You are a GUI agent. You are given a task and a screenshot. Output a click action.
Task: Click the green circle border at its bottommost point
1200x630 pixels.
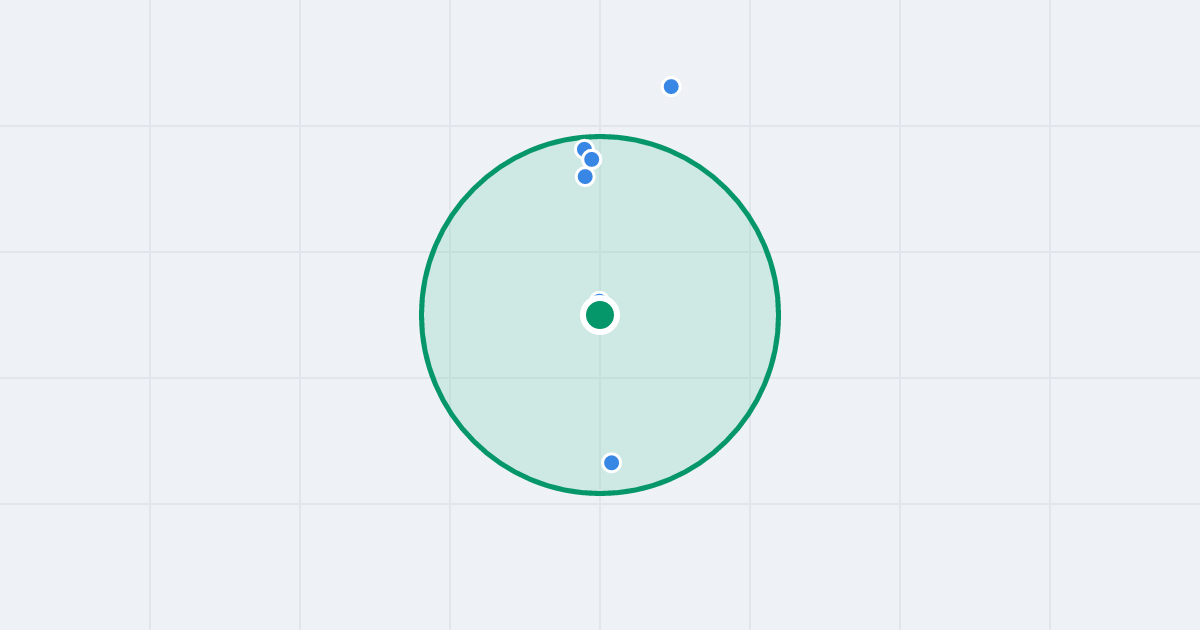[x=600, y=493]
